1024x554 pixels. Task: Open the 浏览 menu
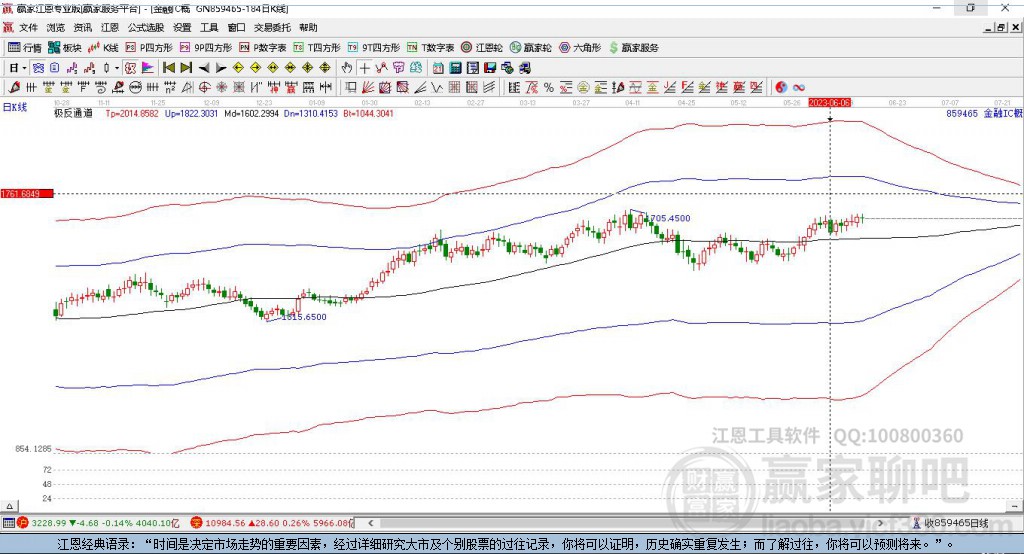tap(56, 27)
